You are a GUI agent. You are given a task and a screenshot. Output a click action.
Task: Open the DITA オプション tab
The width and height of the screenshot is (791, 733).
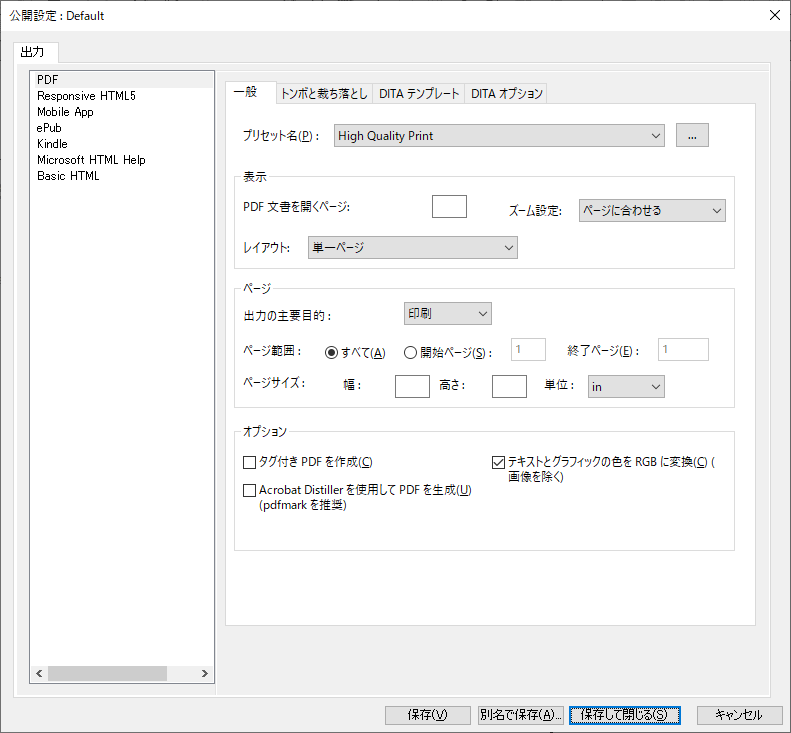[x=506, y=93]
